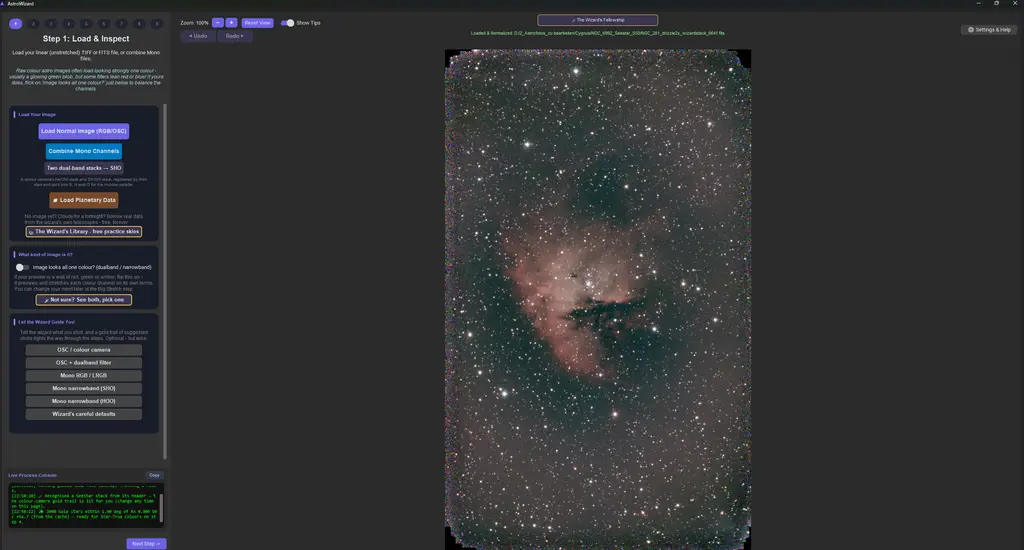1024x550 pixels.
Task: Click Reset View button
Action: click(257, 23)
